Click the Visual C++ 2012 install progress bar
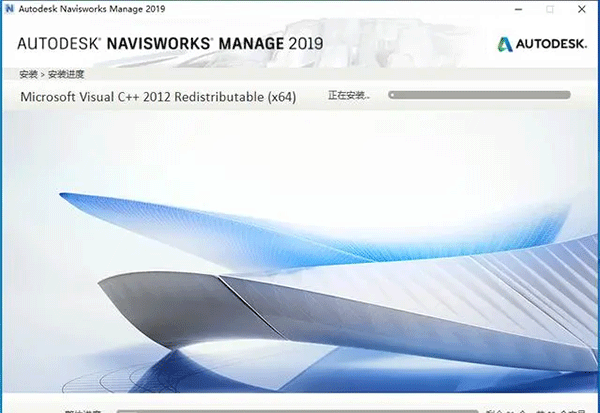 (x=479, y=95)
